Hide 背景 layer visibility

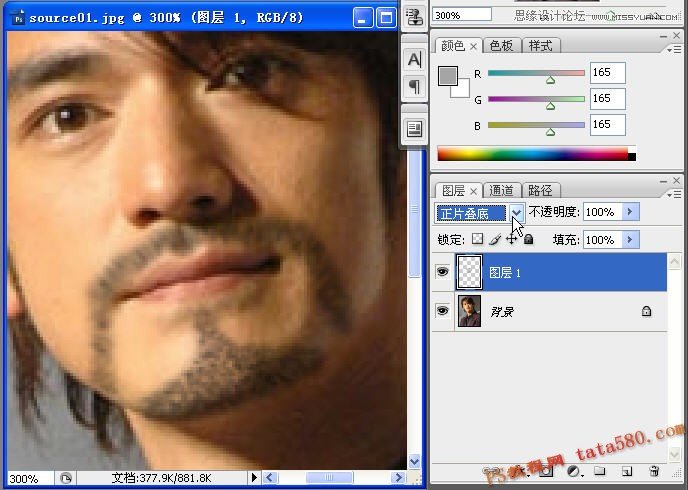coord(442,311)
